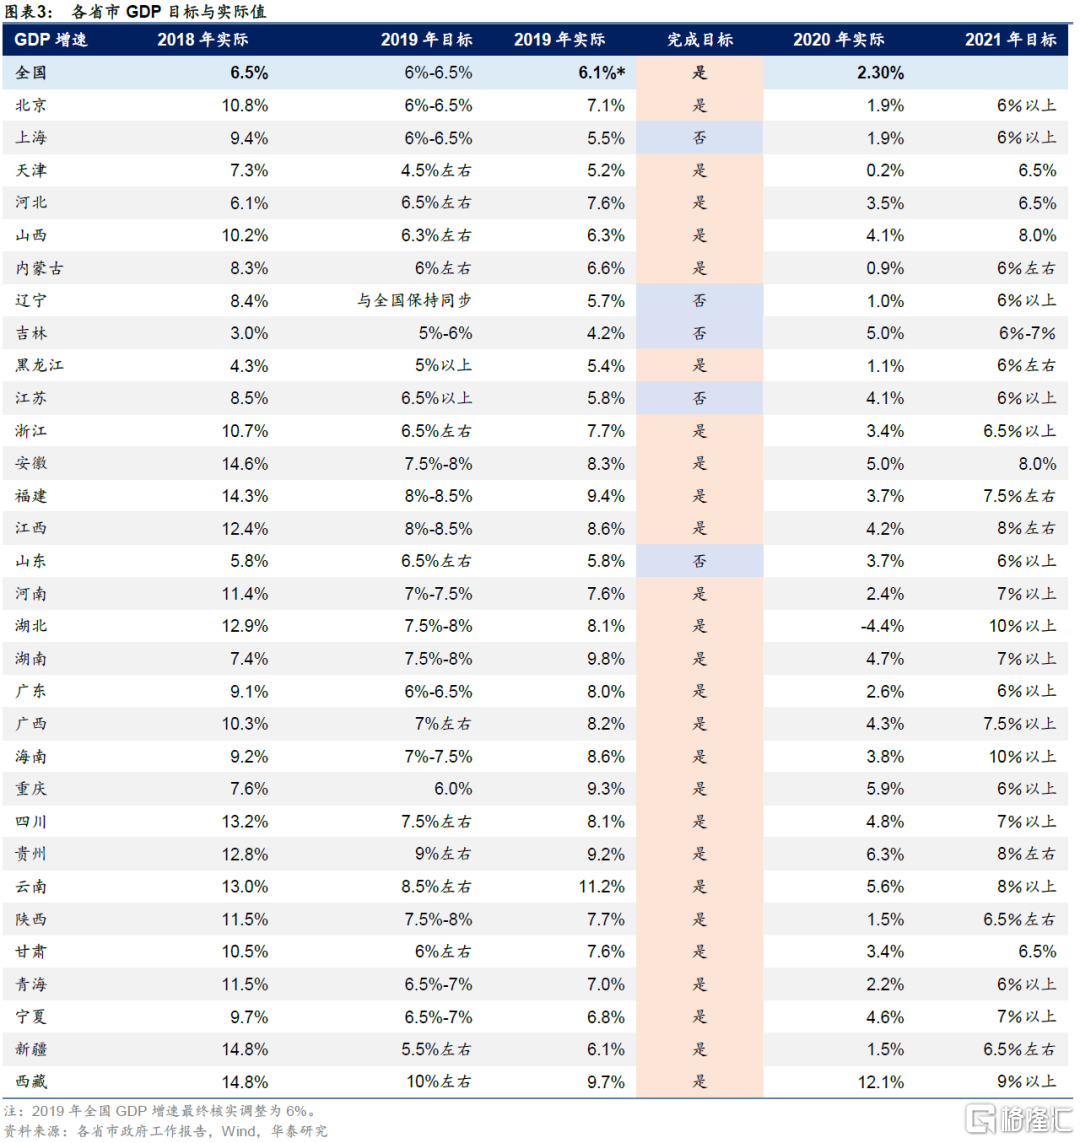The image size is (1080, 1143).
Task: Click the "全国" row label
Action: coord(31,73)
